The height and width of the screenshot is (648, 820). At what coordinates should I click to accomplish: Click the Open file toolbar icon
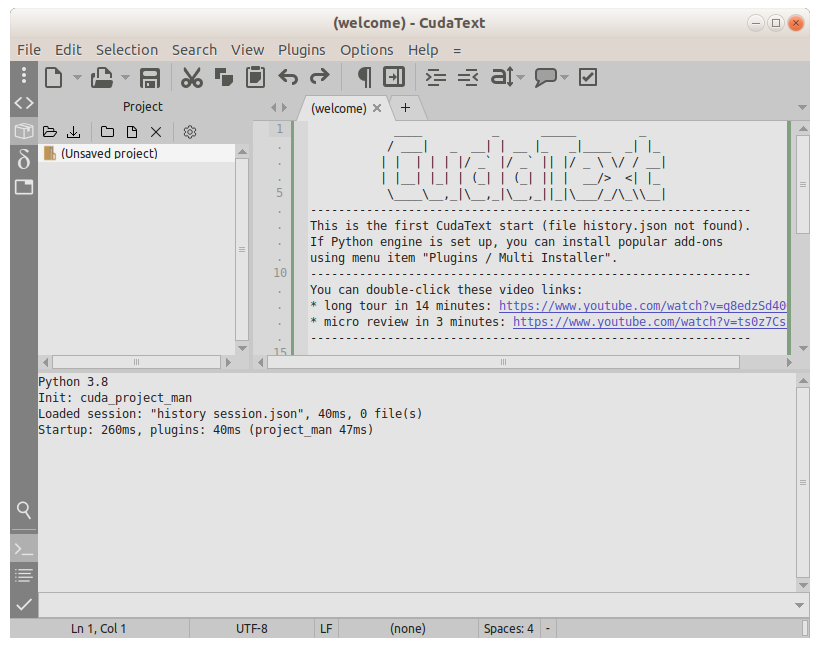[101, 77]
